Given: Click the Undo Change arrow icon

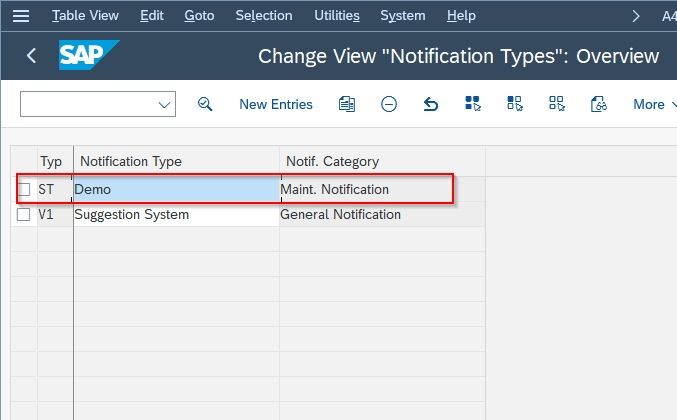Looking at the screenshot, I should click(x=430, y=104).
